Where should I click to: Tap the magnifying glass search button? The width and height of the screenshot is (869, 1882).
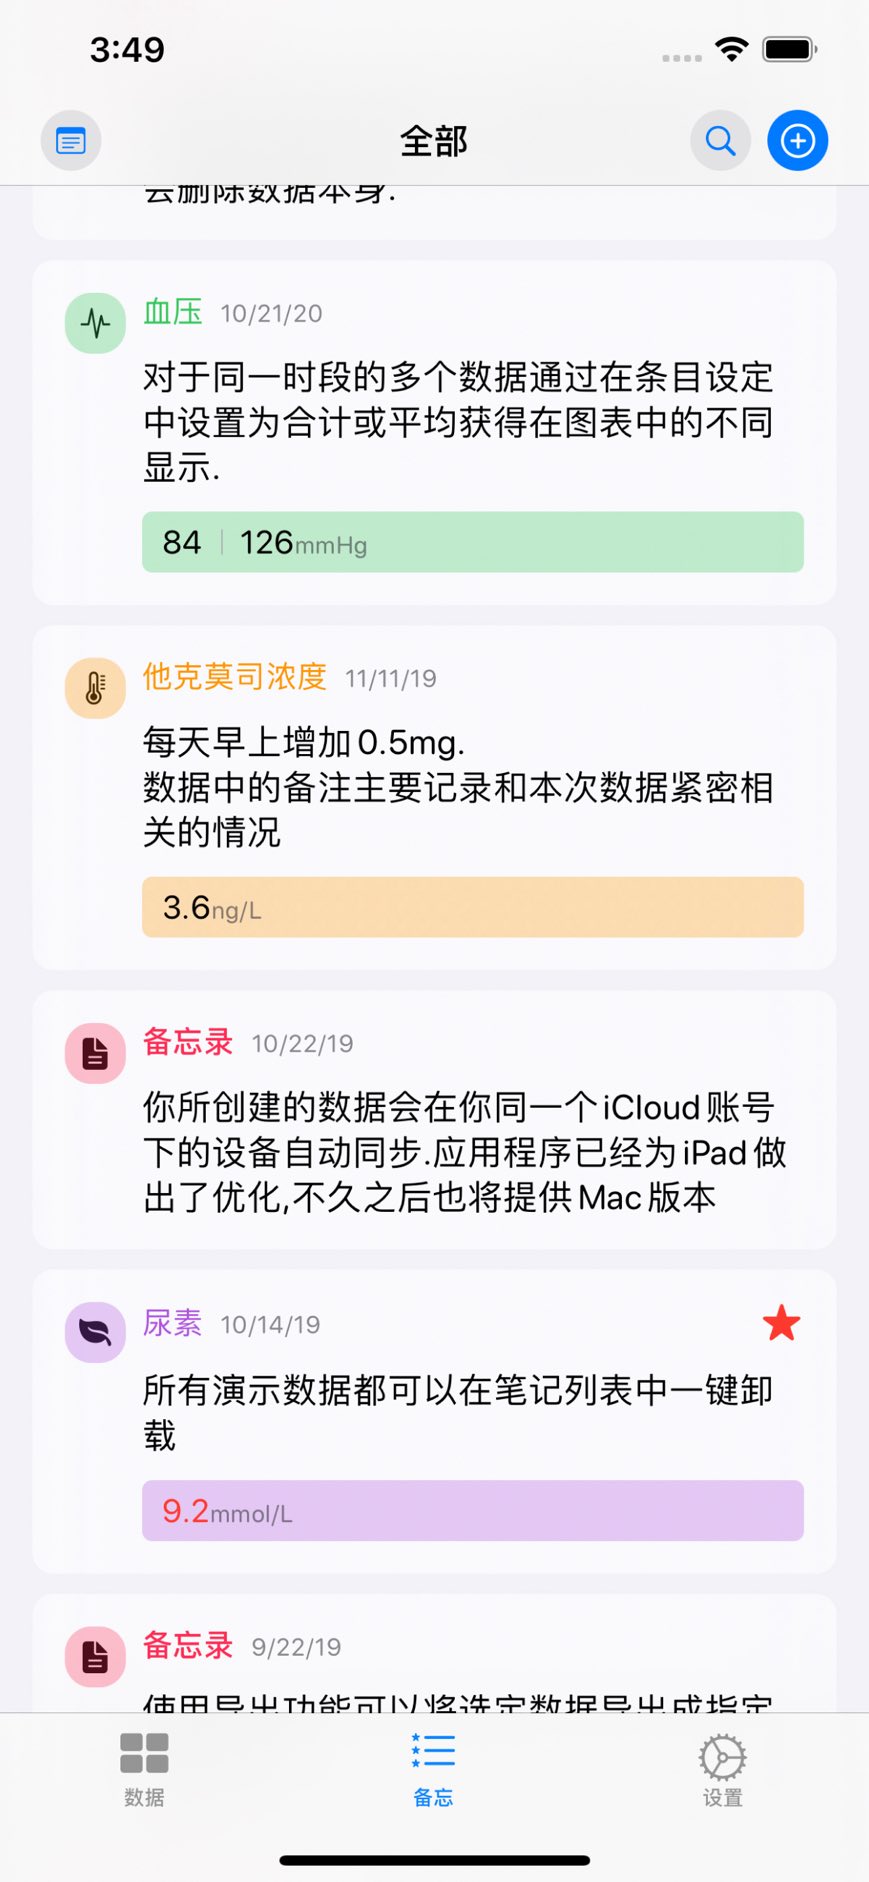[x=720, y=141]
